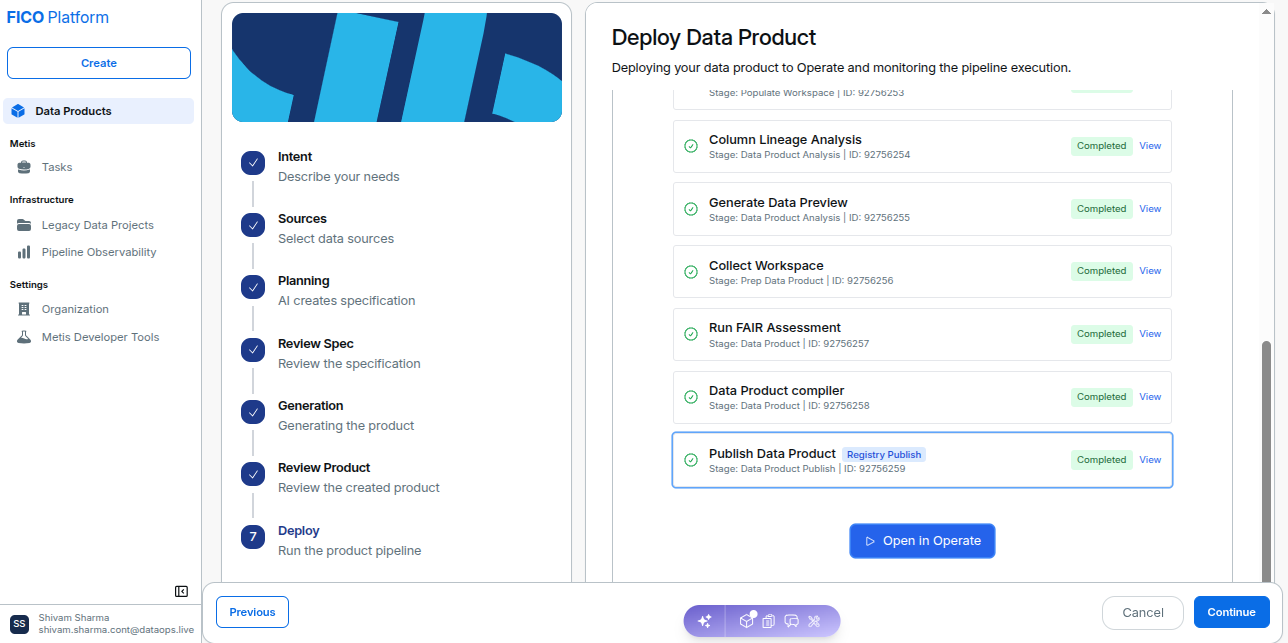The image size is (1288, 643).
Task: Click the Legacy Data Projects folder icon
Action: (24, 225)
